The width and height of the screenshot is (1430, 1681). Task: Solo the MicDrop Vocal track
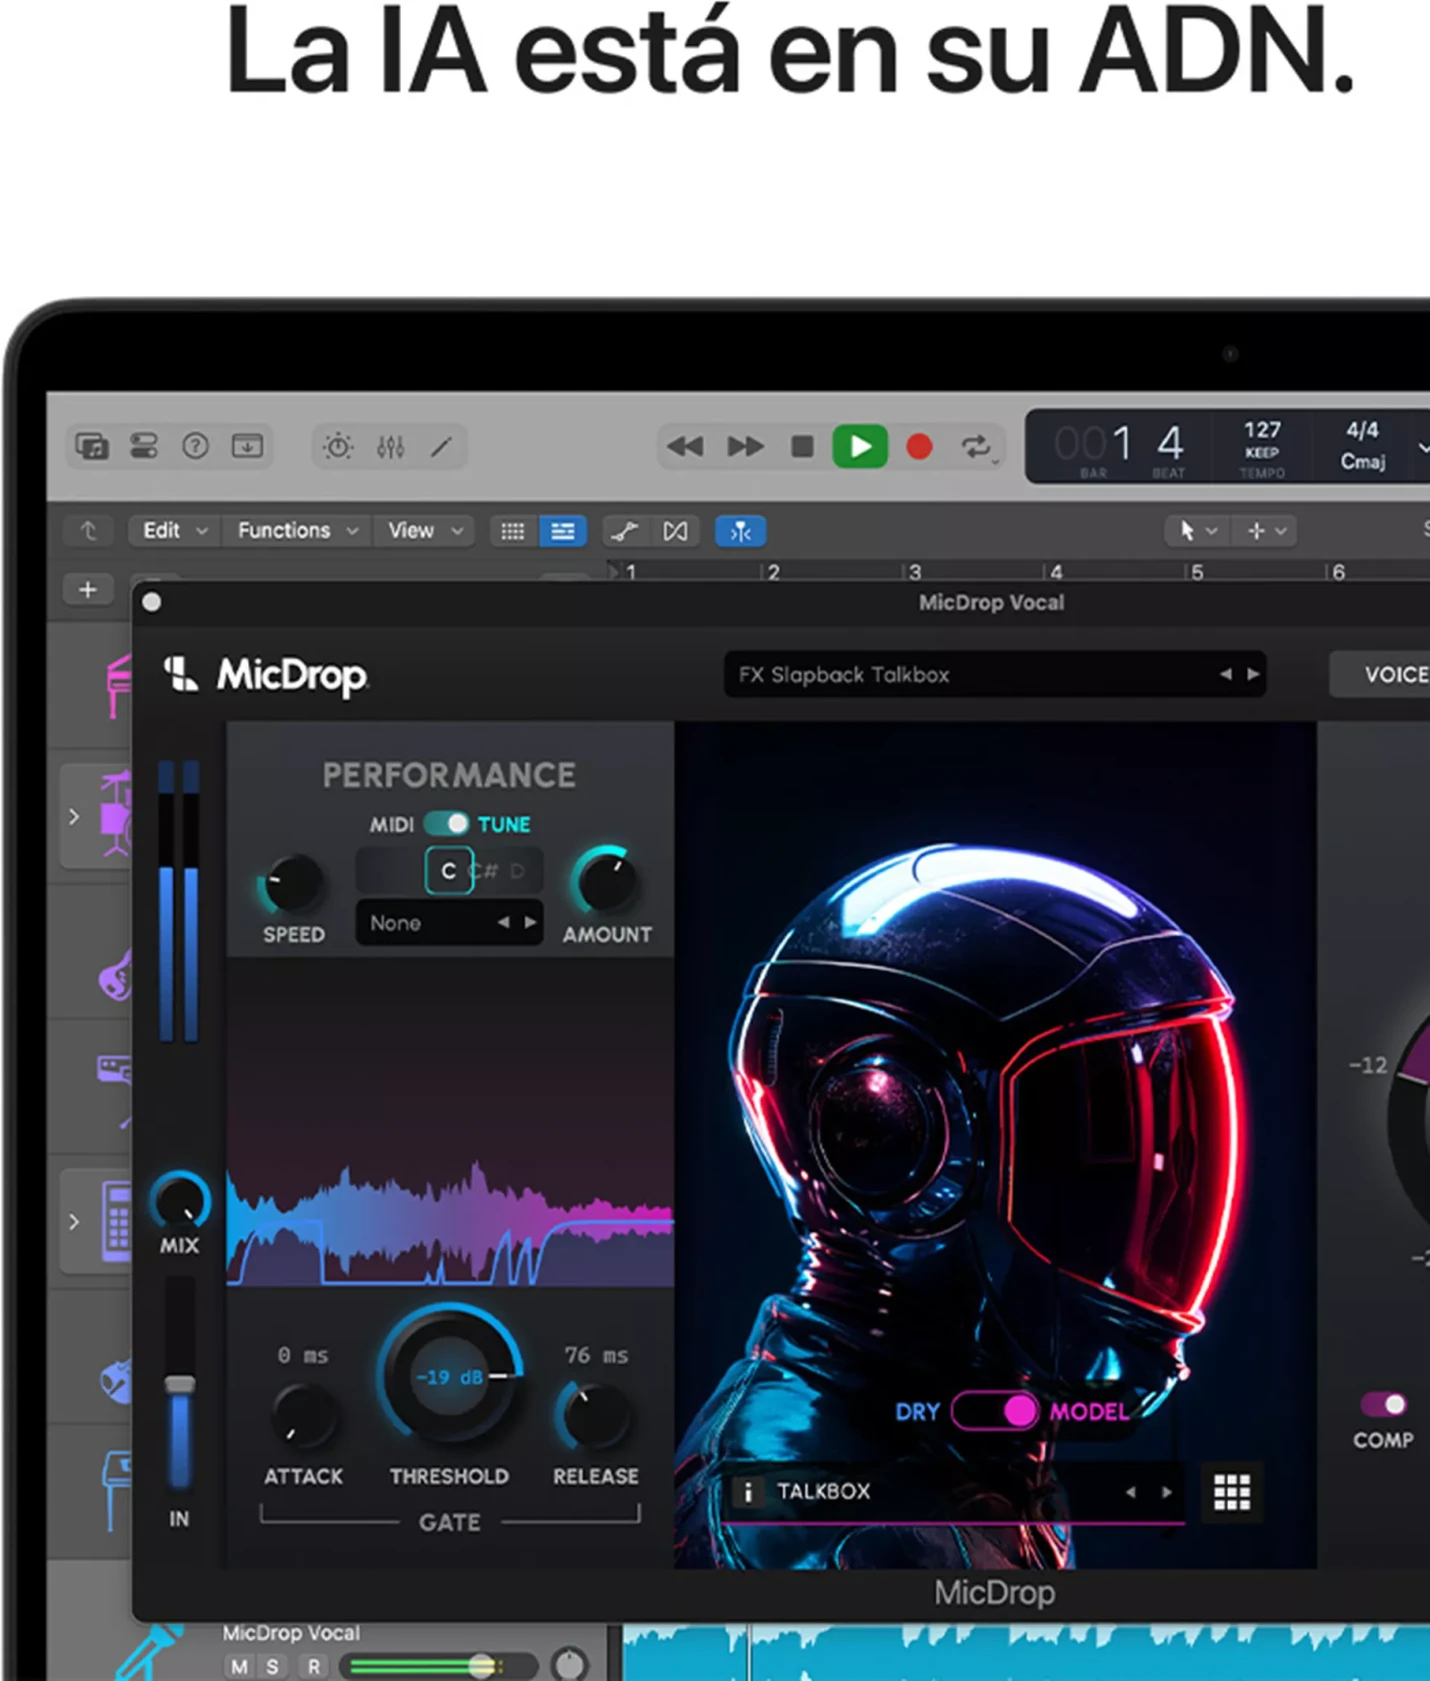(x=272, y=1666)
